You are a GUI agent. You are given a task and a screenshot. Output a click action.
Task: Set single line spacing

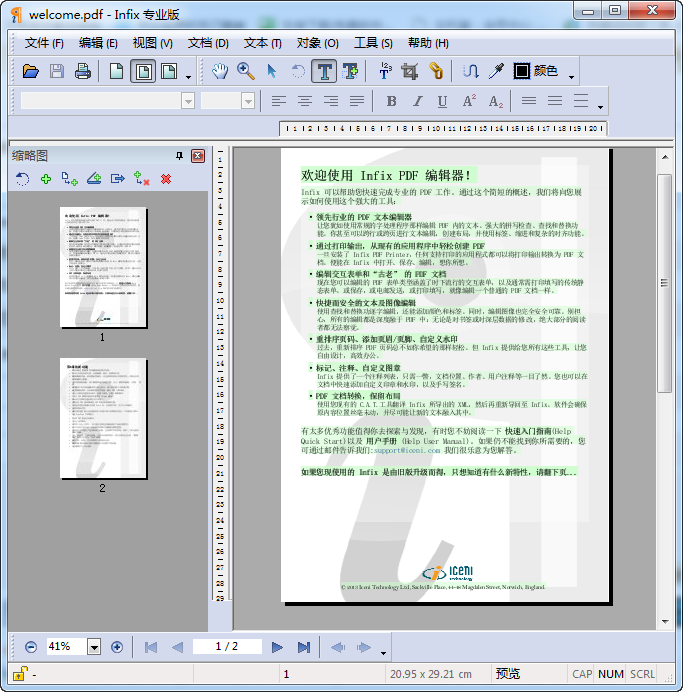[x=529, y=101]
